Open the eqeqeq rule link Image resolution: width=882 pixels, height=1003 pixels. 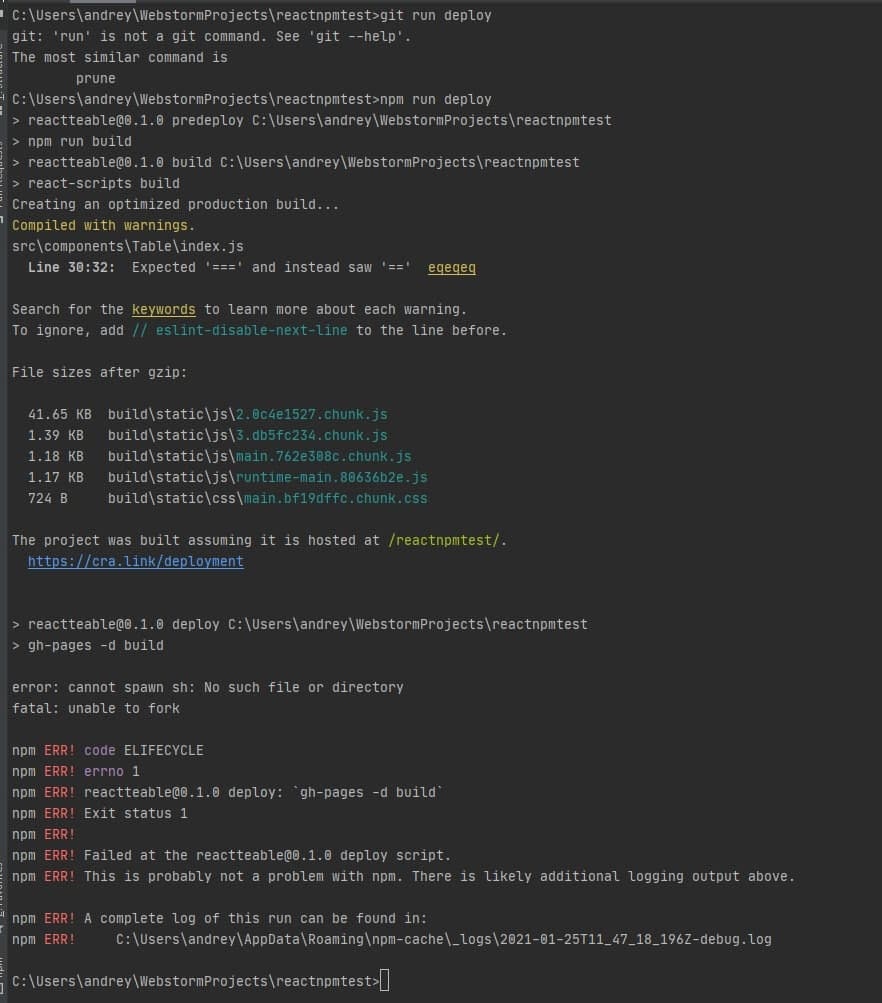452,267
